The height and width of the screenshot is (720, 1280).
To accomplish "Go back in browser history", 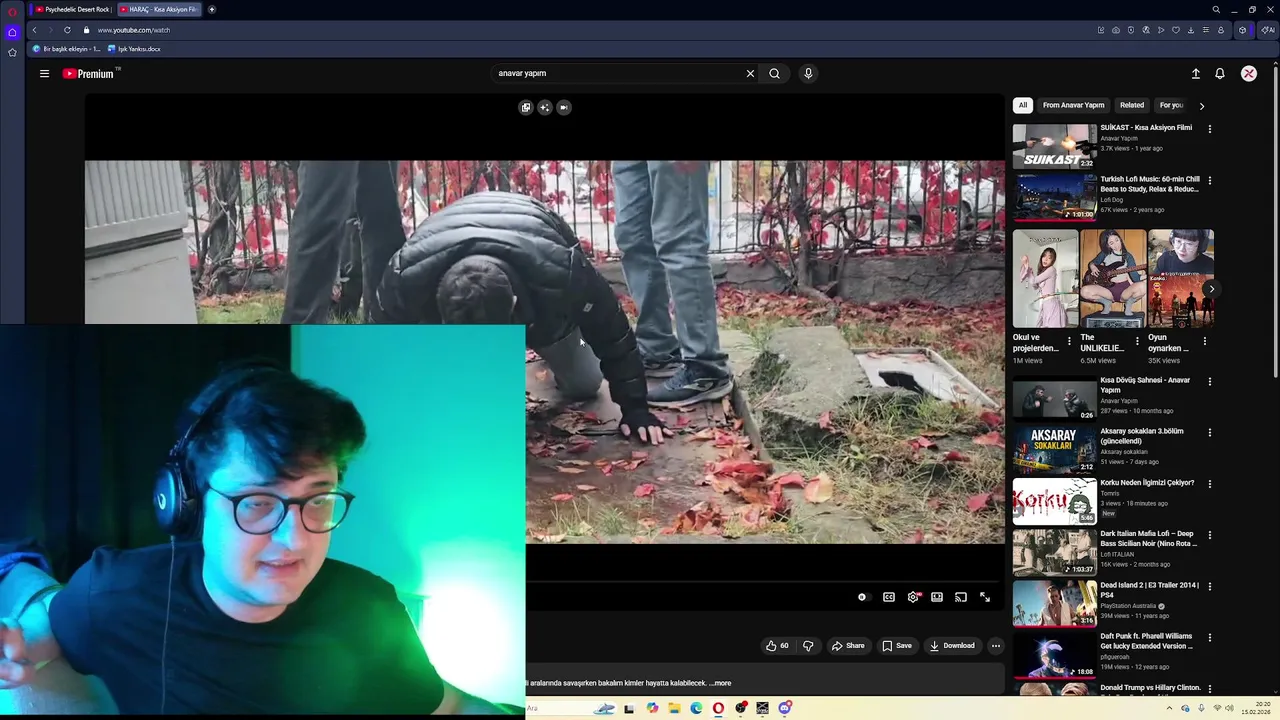I will coord(34,30).
